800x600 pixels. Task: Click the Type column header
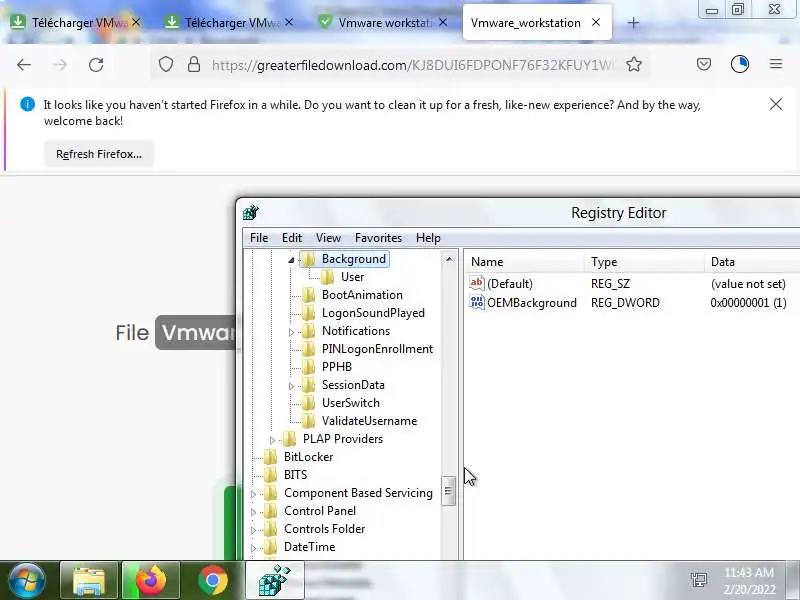coord(644,262)
